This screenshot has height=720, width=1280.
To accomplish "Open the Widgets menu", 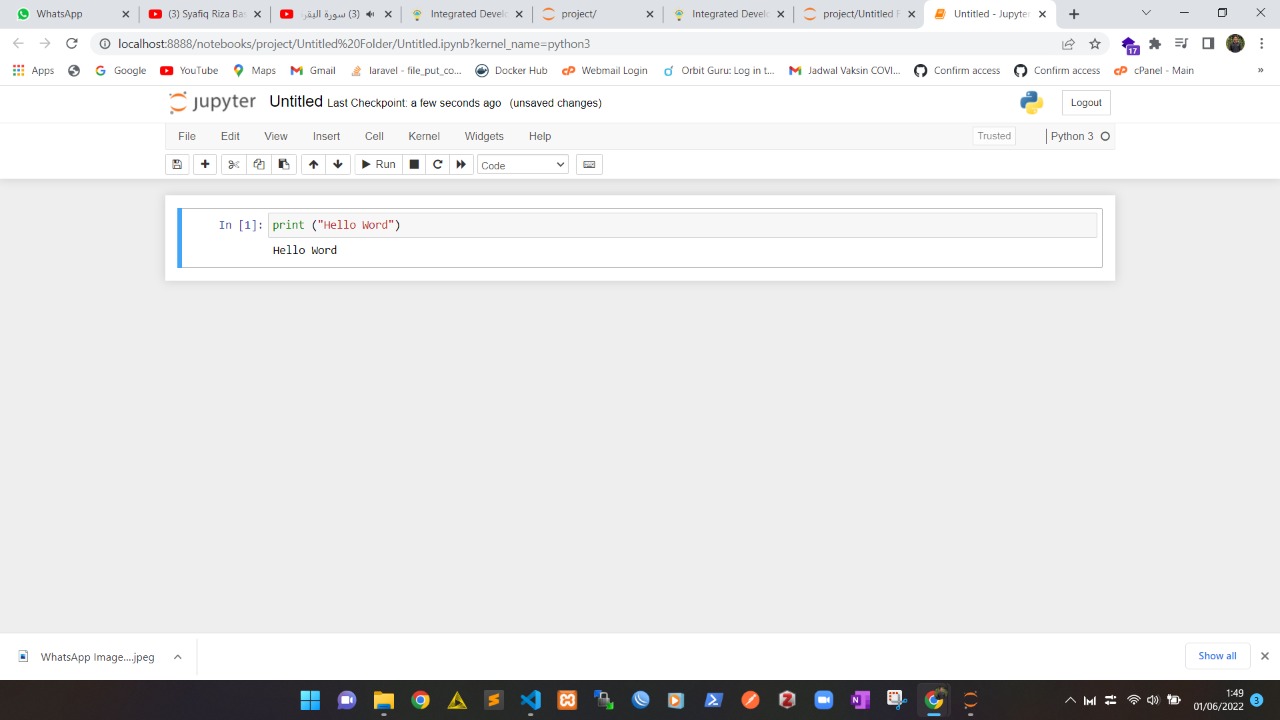I will pyautogui.click(x=484, y=136).
